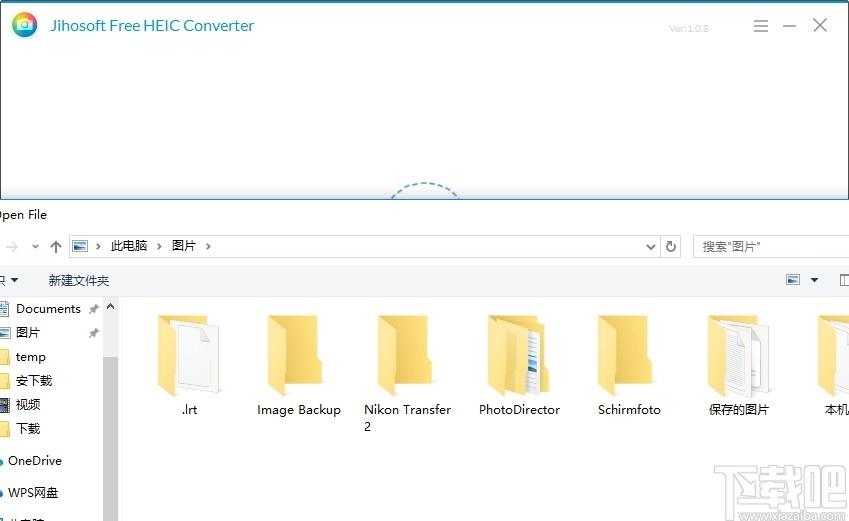
Task: Refresh the 图片 folder view
Action: coord(670,246)
